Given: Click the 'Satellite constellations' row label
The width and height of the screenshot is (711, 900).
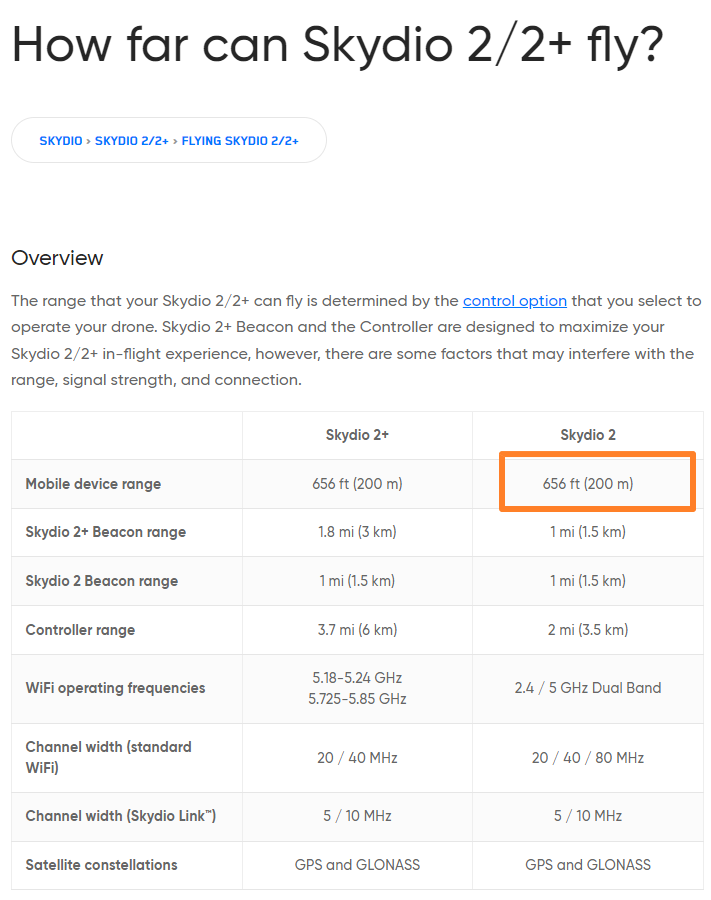Looking at the screenshot, I should point(102,864).
